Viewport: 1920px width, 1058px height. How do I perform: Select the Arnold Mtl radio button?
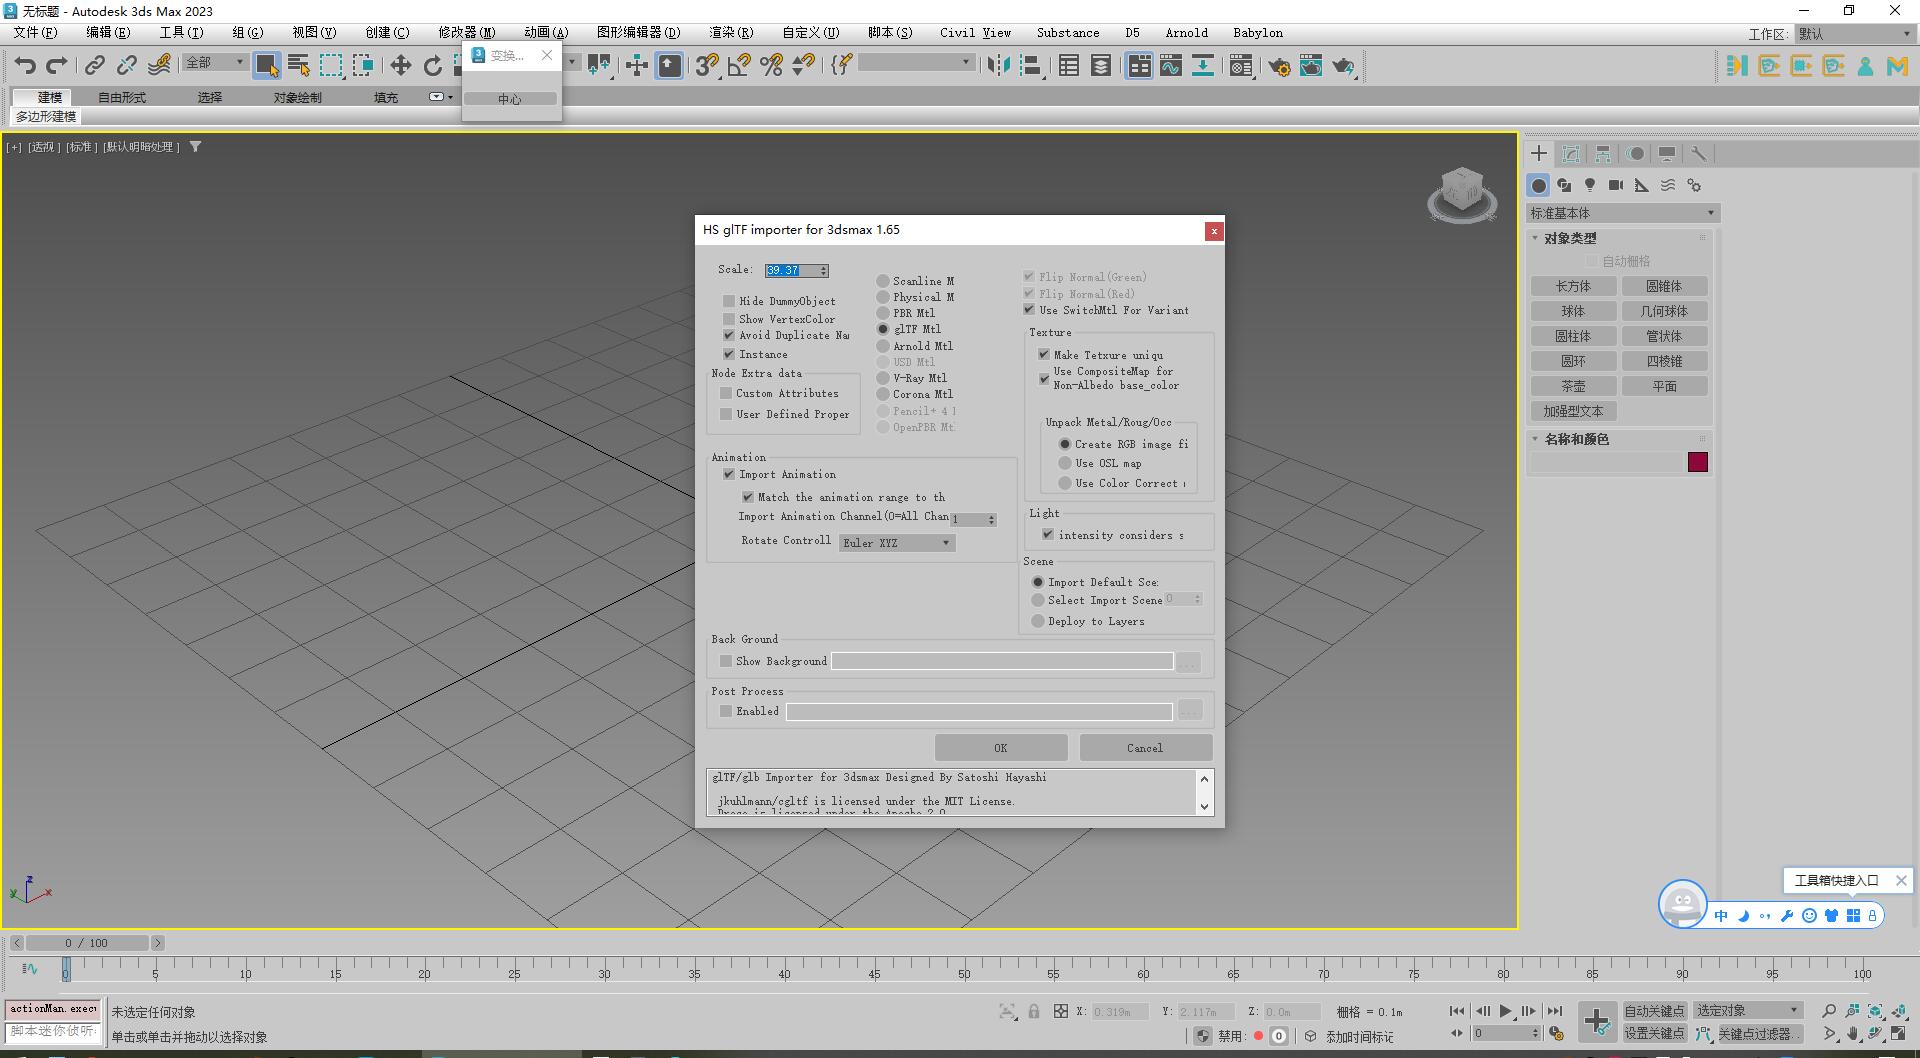tap(883, 346)
